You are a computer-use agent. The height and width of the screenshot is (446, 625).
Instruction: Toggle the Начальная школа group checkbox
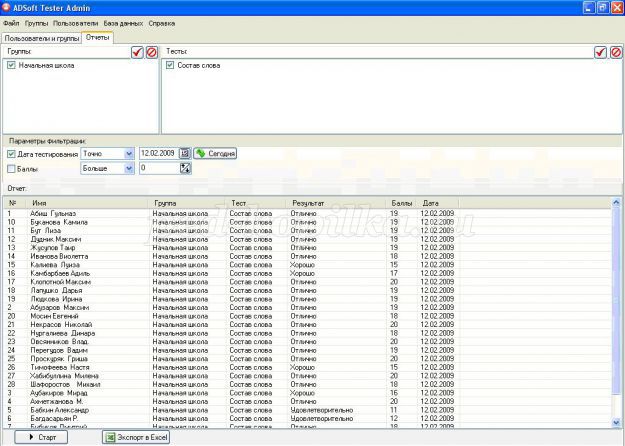pyautogui.click(x=12, y=65)
